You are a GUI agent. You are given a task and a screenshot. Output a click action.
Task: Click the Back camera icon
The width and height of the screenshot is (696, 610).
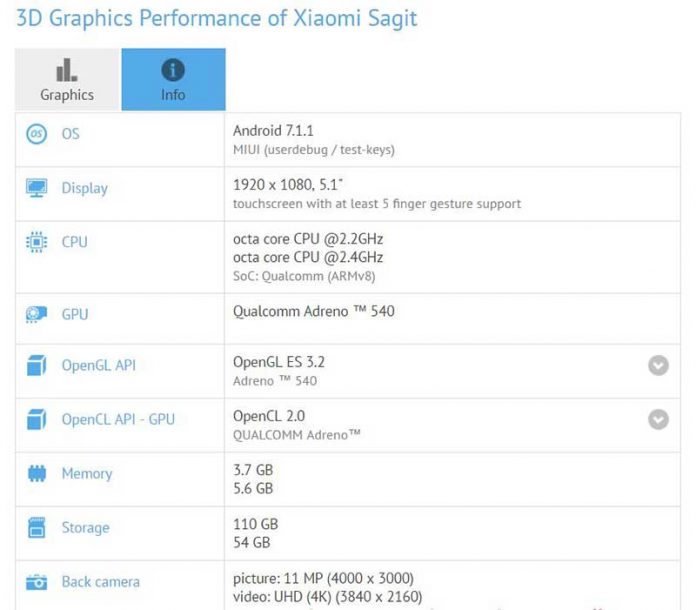(37, 582)
